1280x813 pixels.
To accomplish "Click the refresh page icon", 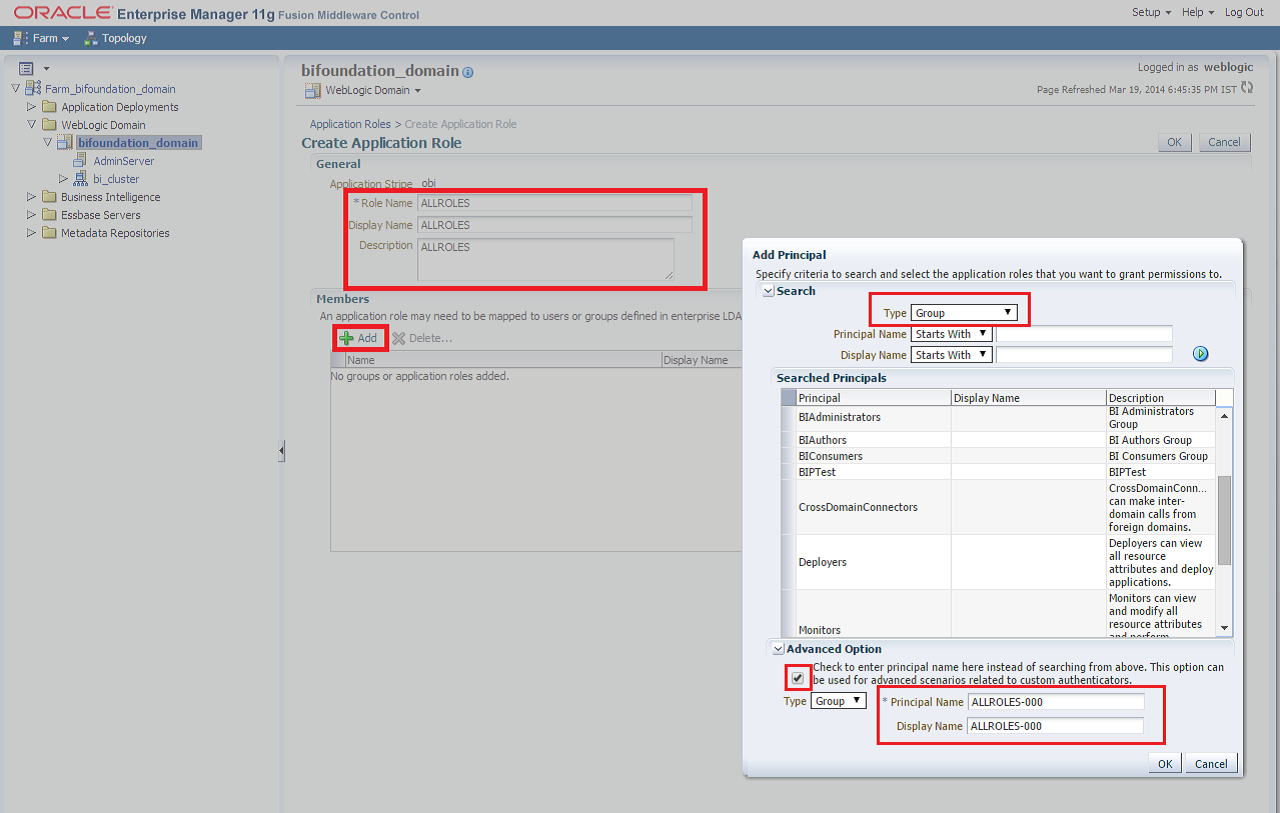I will click(1246, 88).
